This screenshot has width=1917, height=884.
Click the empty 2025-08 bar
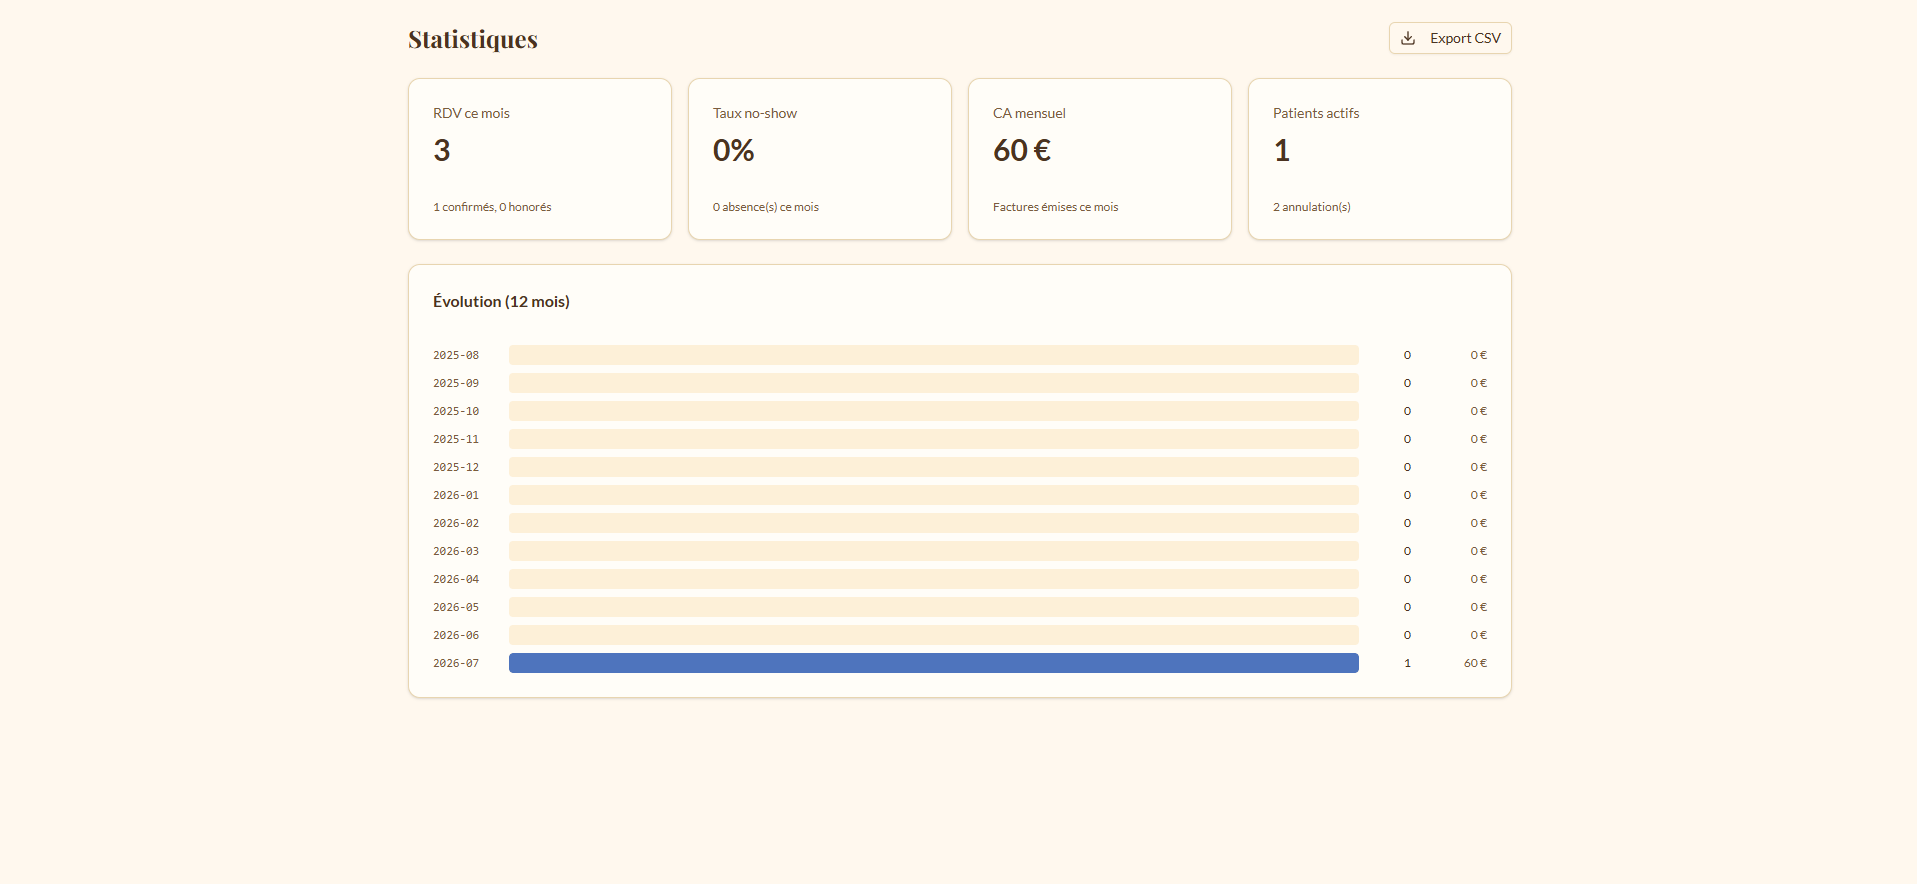(934, 355)
